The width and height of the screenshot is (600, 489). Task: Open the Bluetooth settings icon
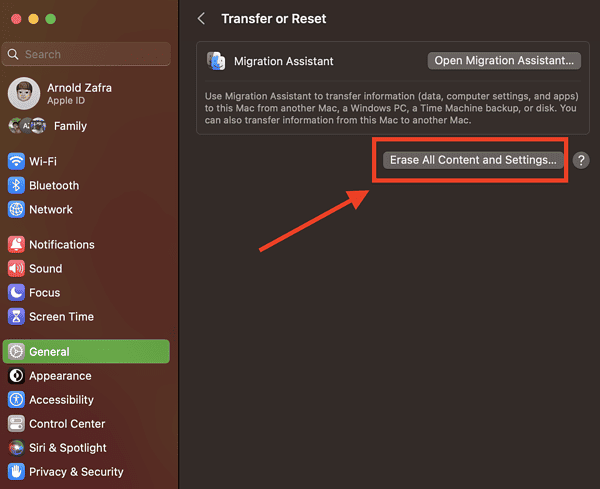16,186
